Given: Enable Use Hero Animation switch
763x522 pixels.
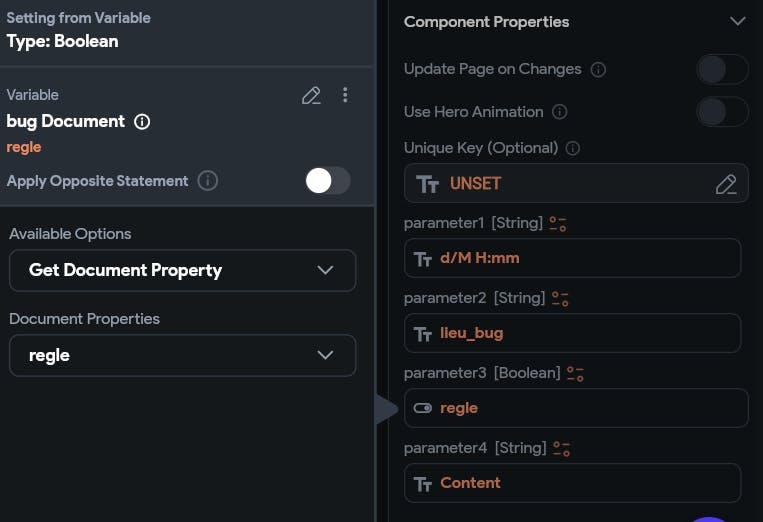Looking at the screenshot, I should (x=722, y=112).
